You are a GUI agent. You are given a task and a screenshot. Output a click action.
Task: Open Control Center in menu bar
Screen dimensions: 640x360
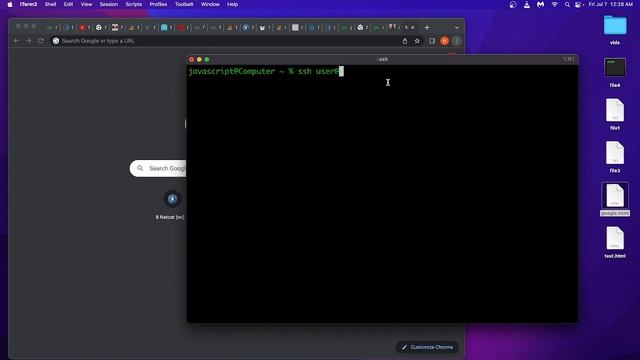click(x=579, y=4)
